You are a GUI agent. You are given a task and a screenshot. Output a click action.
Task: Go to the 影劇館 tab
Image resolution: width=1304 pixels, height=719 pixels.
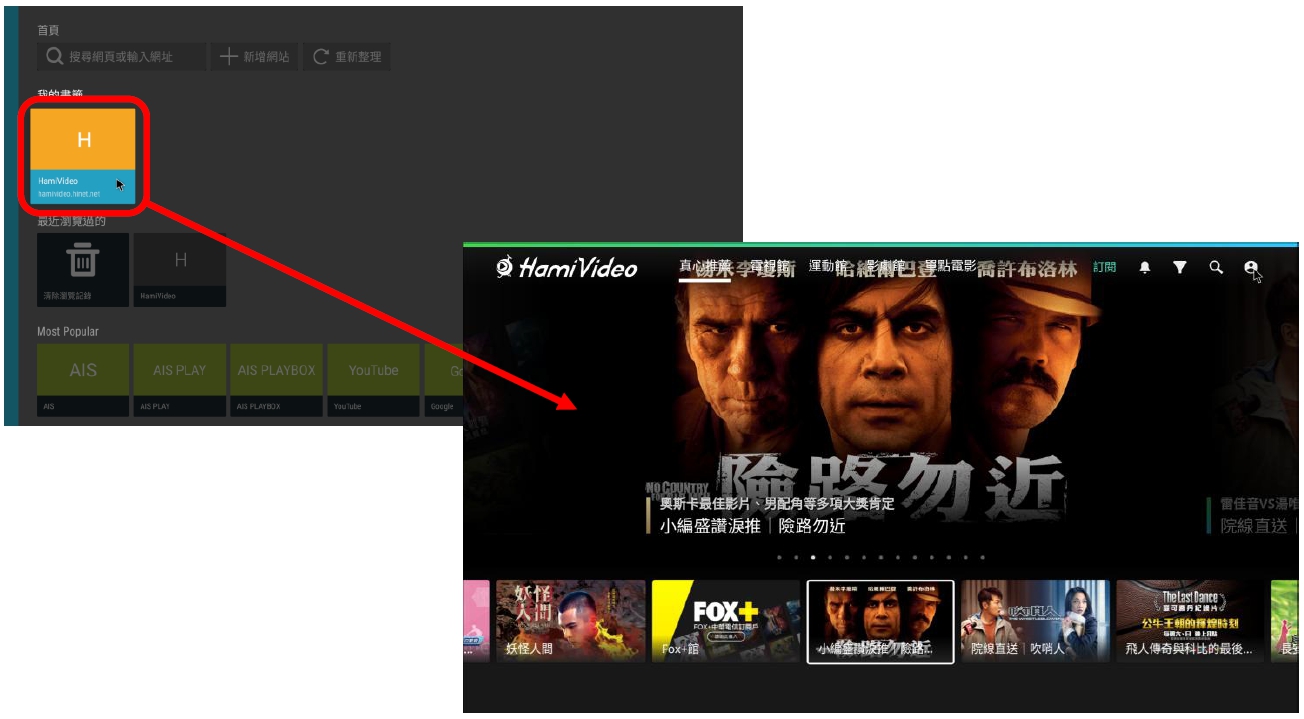[885, 267]
